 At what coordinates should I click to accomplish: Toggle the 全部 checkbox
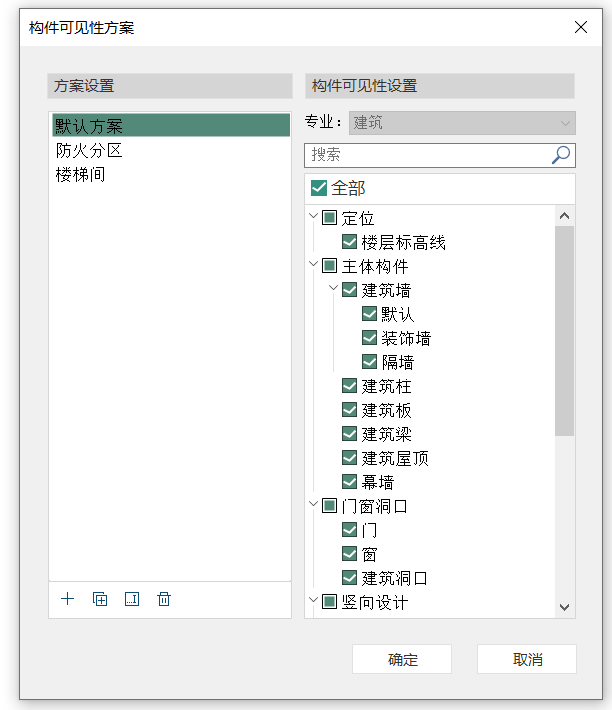pyautogui.click(x=319, y=188)
